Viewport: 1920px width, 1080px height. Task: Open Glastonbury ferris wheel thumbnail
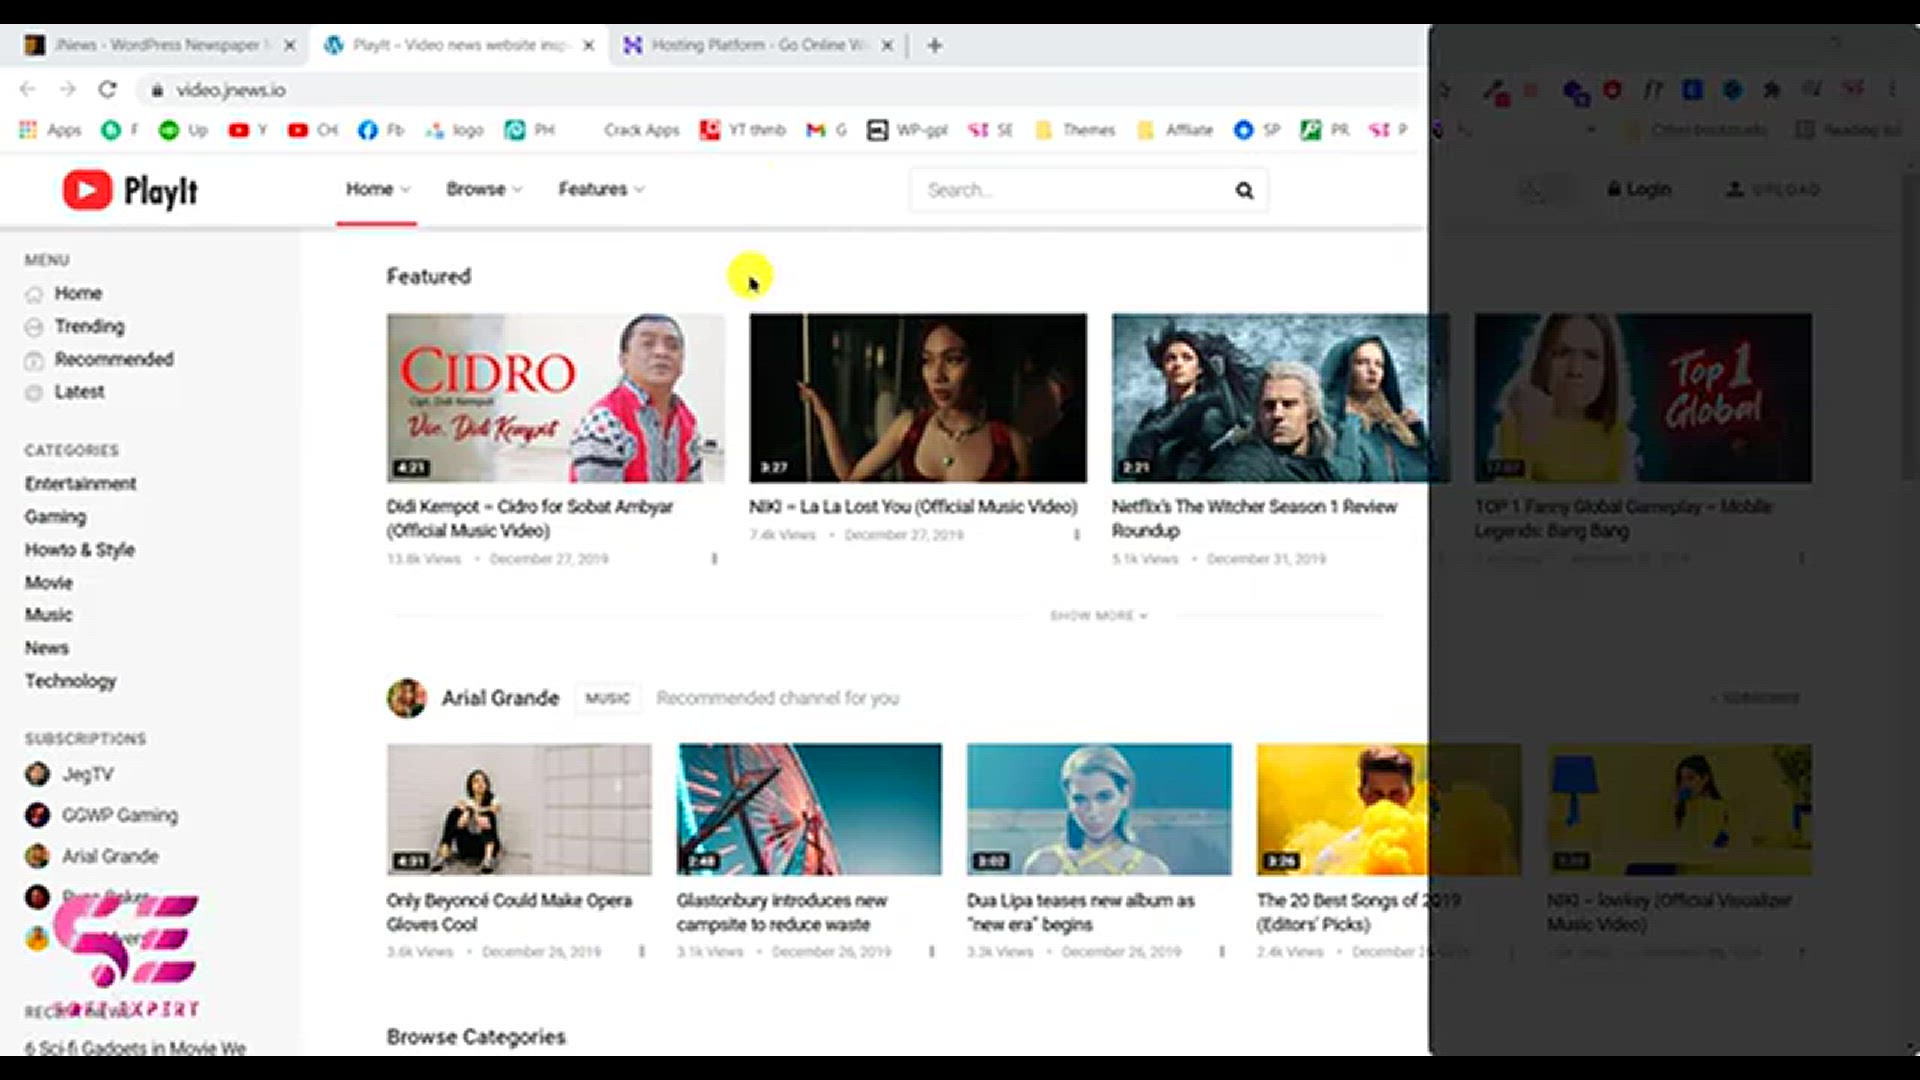tap(809, 810)
